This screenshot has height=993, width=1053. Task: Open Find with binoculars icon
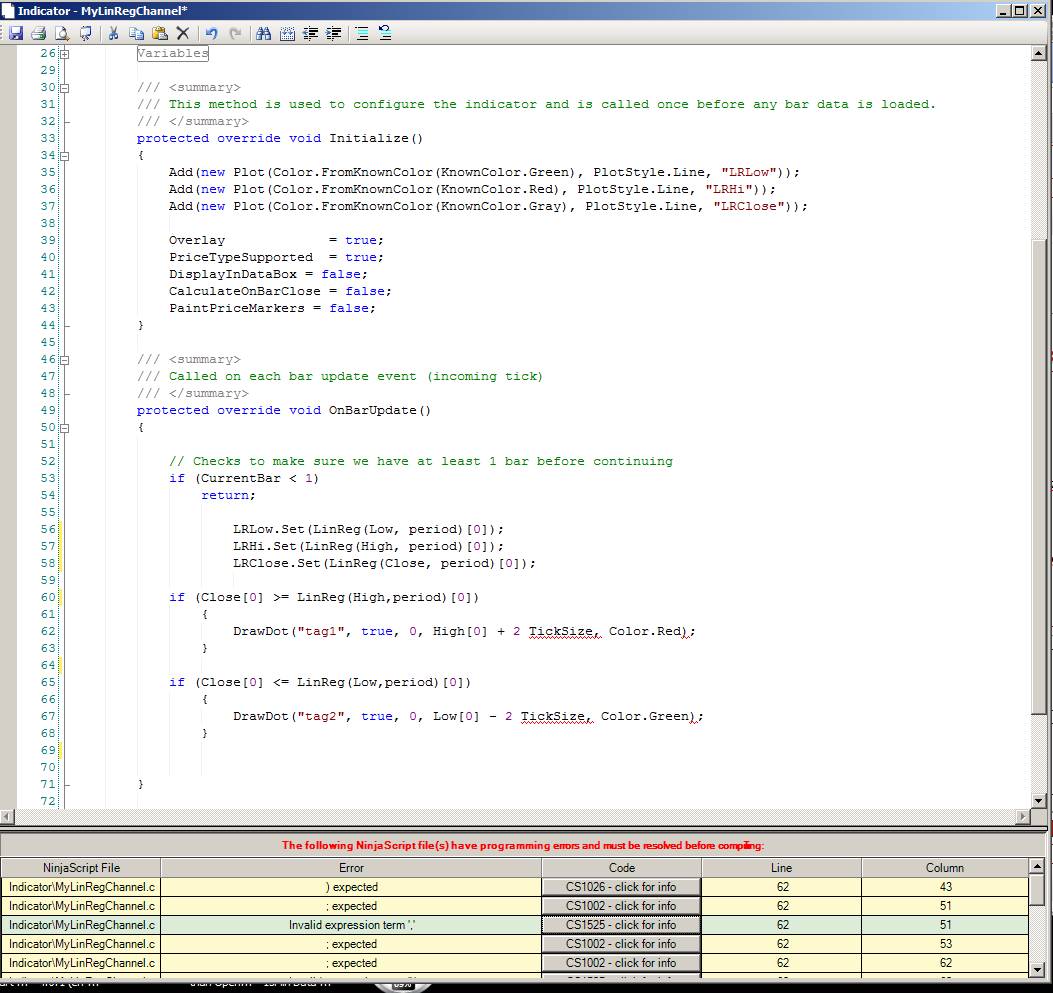pyautogui.click(x=264, y=33)
